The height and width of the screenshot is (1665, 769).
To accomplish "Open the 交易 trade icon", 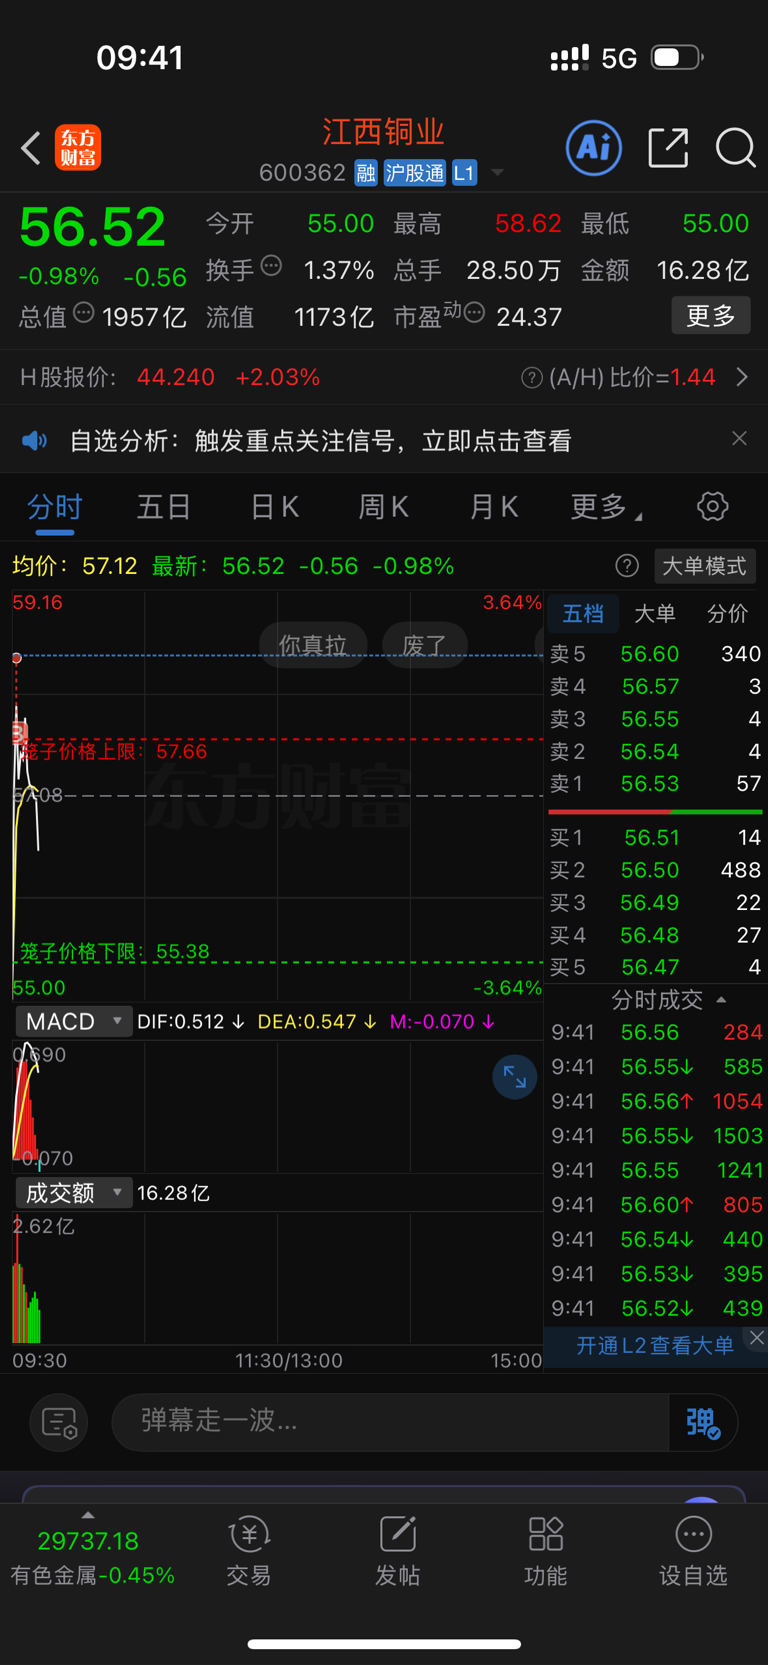I will click(x=249, y=1551).
